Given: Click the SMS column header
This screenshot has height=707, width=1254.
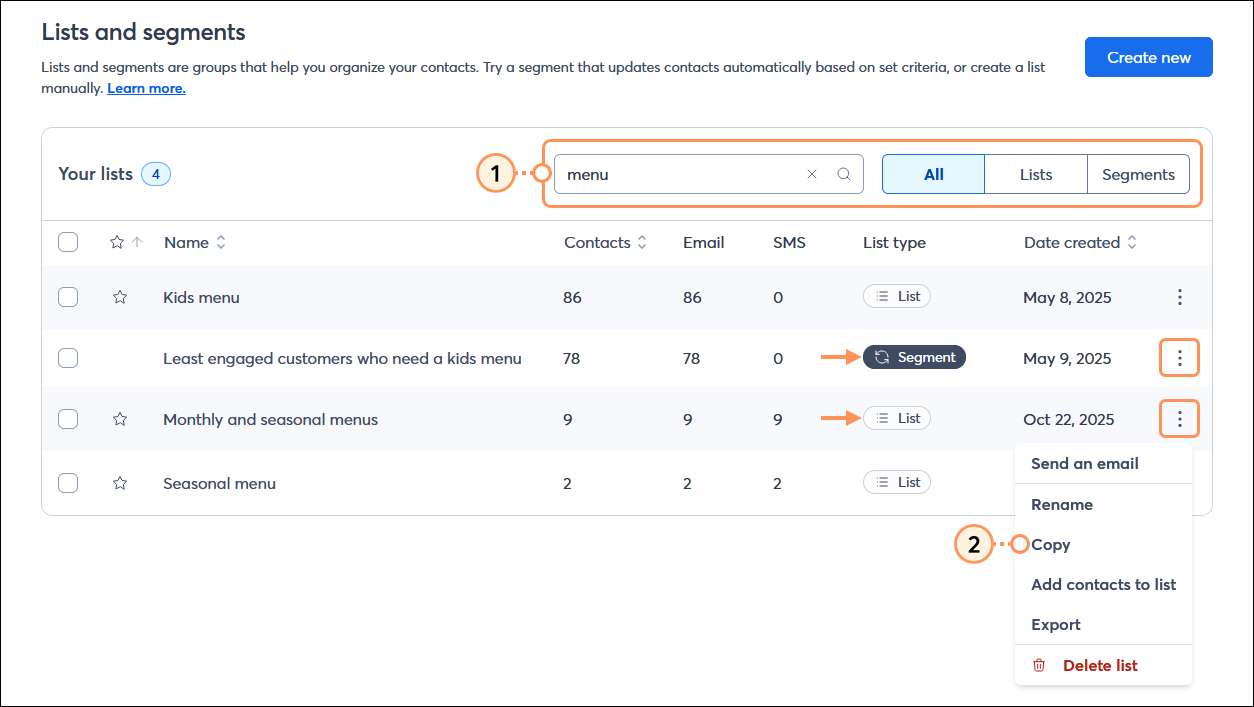Looking at the screenshot, I should [789, 242].
